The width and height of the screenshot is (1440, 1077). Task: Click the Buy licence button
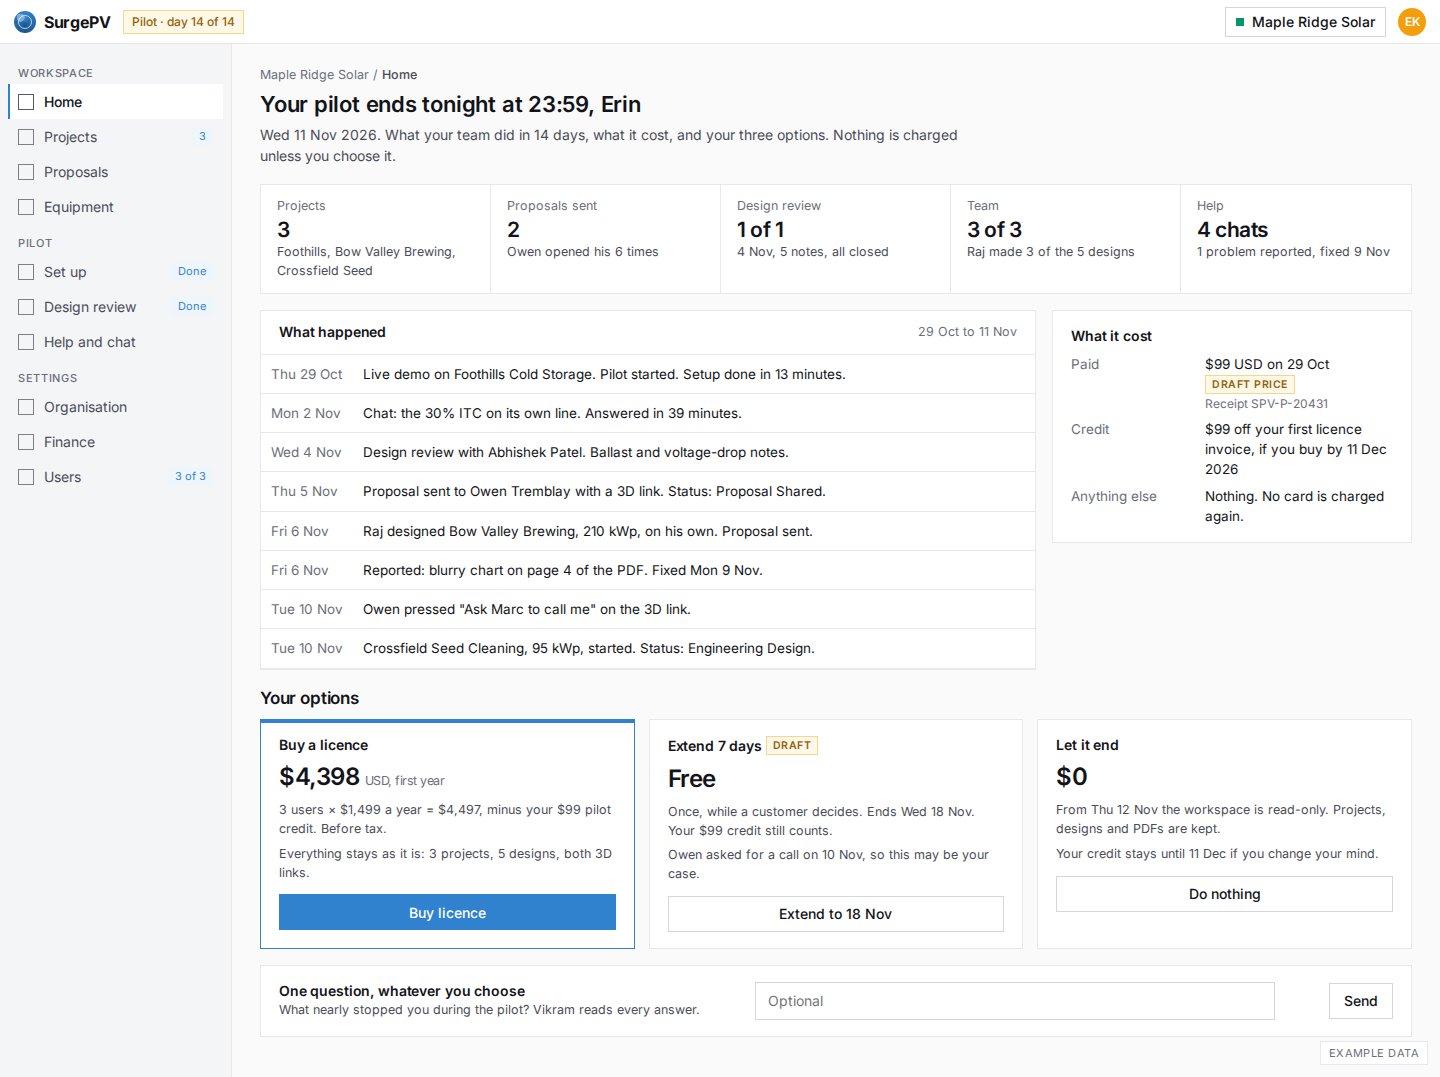point(447,913)
